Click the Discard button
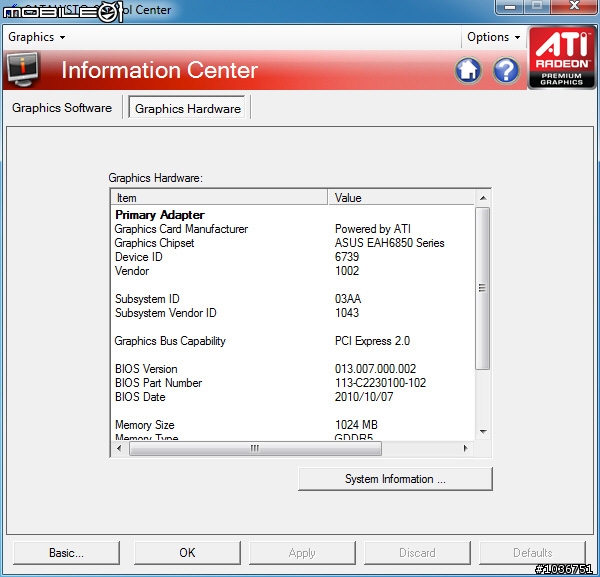The height and width of the screenshot is (577, 600). [417, 553]
